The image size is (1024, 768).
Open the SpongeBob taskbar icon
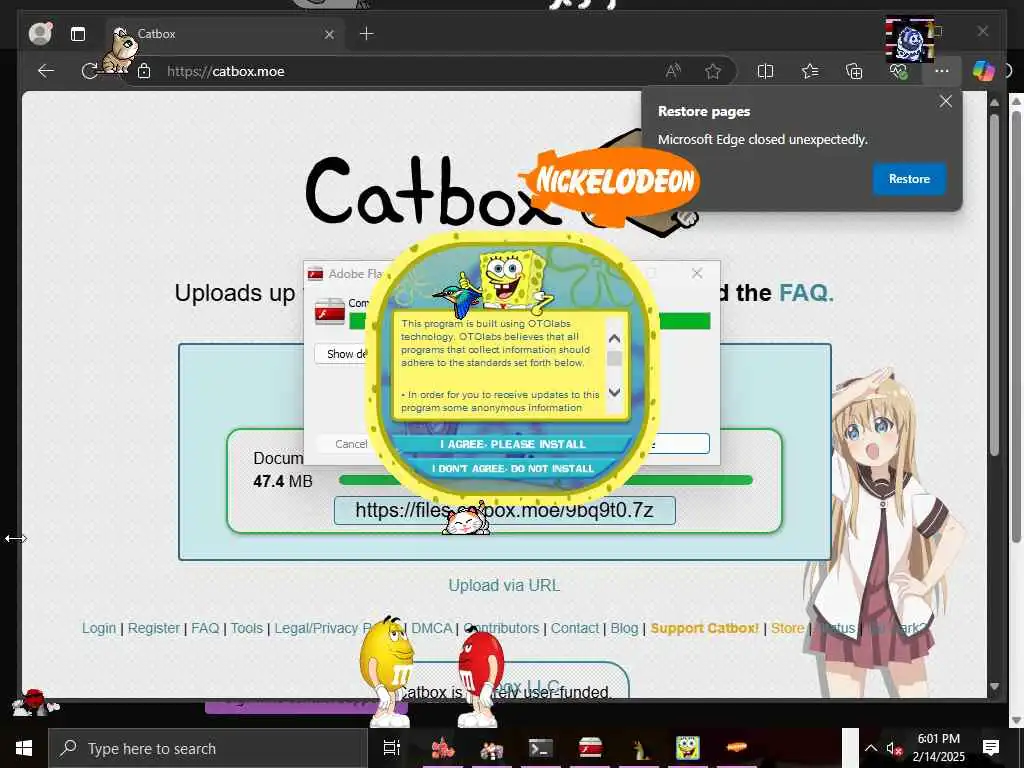click(x=687, y=748)
